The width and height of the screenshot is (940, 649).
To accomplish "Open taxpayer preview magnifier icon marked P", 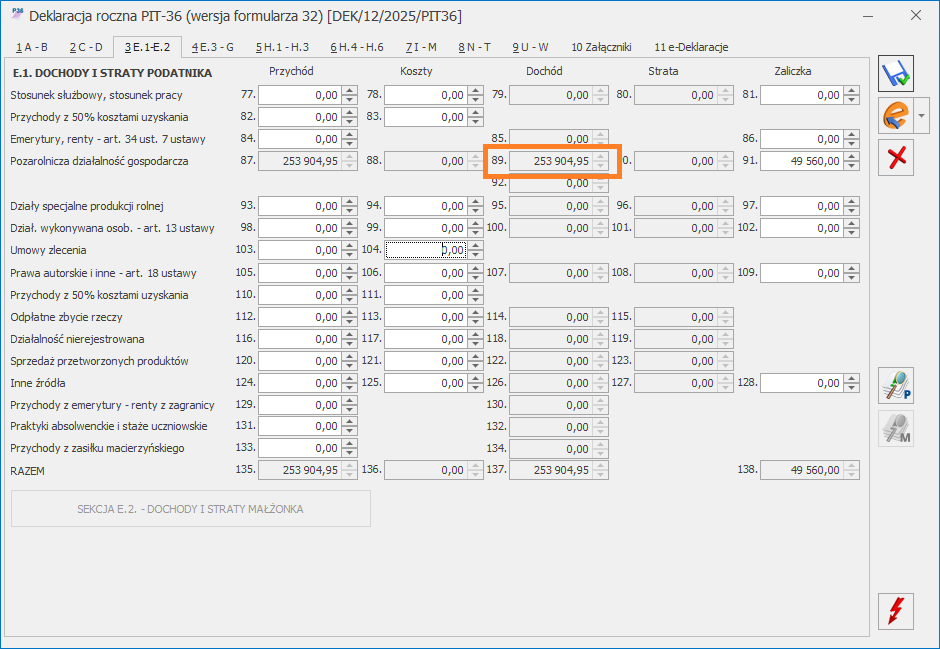I will point(896,385).
